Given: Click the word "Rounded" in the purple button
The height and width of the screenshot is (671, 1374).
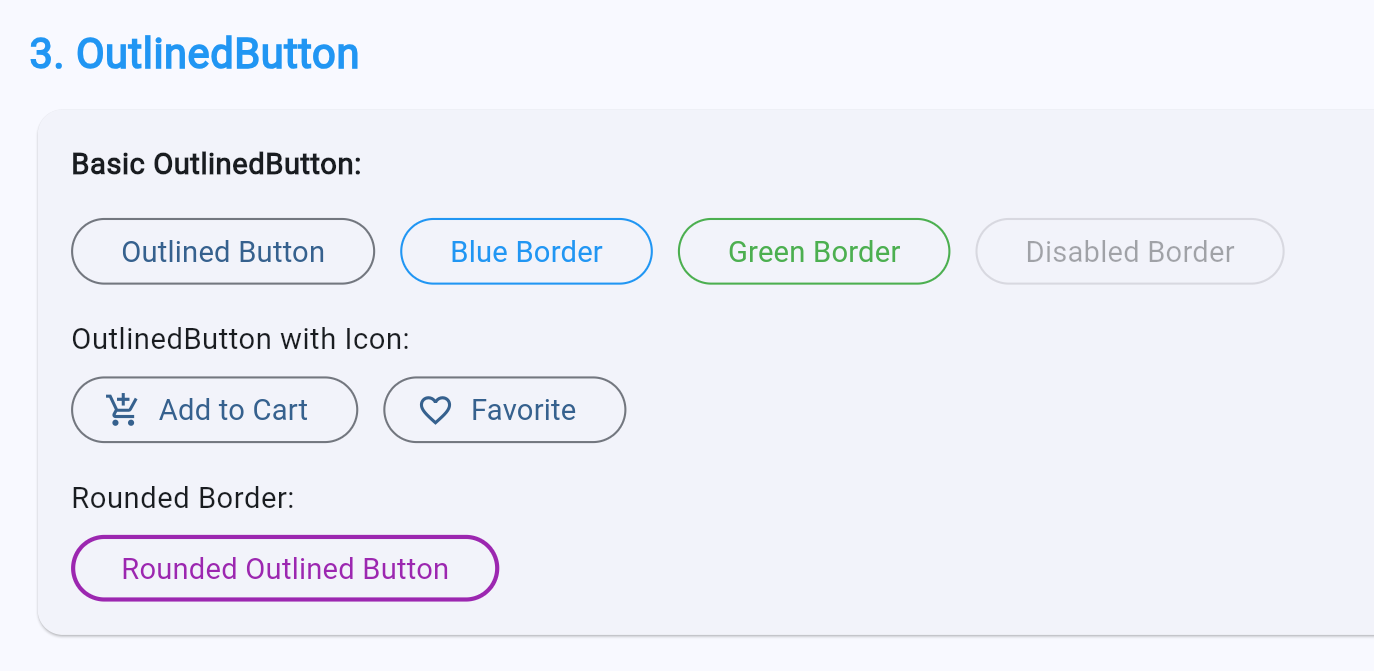Looking at the screenshot, I should click(x=179, y=569).
